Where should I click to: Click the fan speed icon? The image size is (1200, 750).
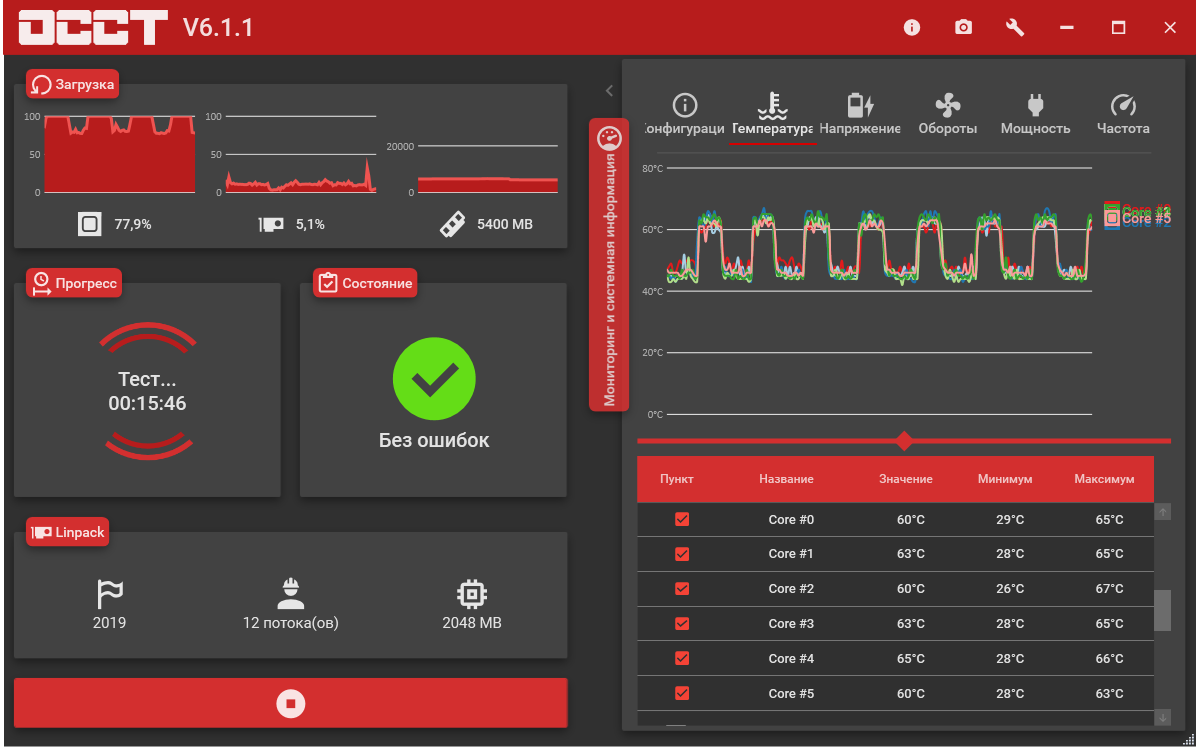tap(947, 105)
